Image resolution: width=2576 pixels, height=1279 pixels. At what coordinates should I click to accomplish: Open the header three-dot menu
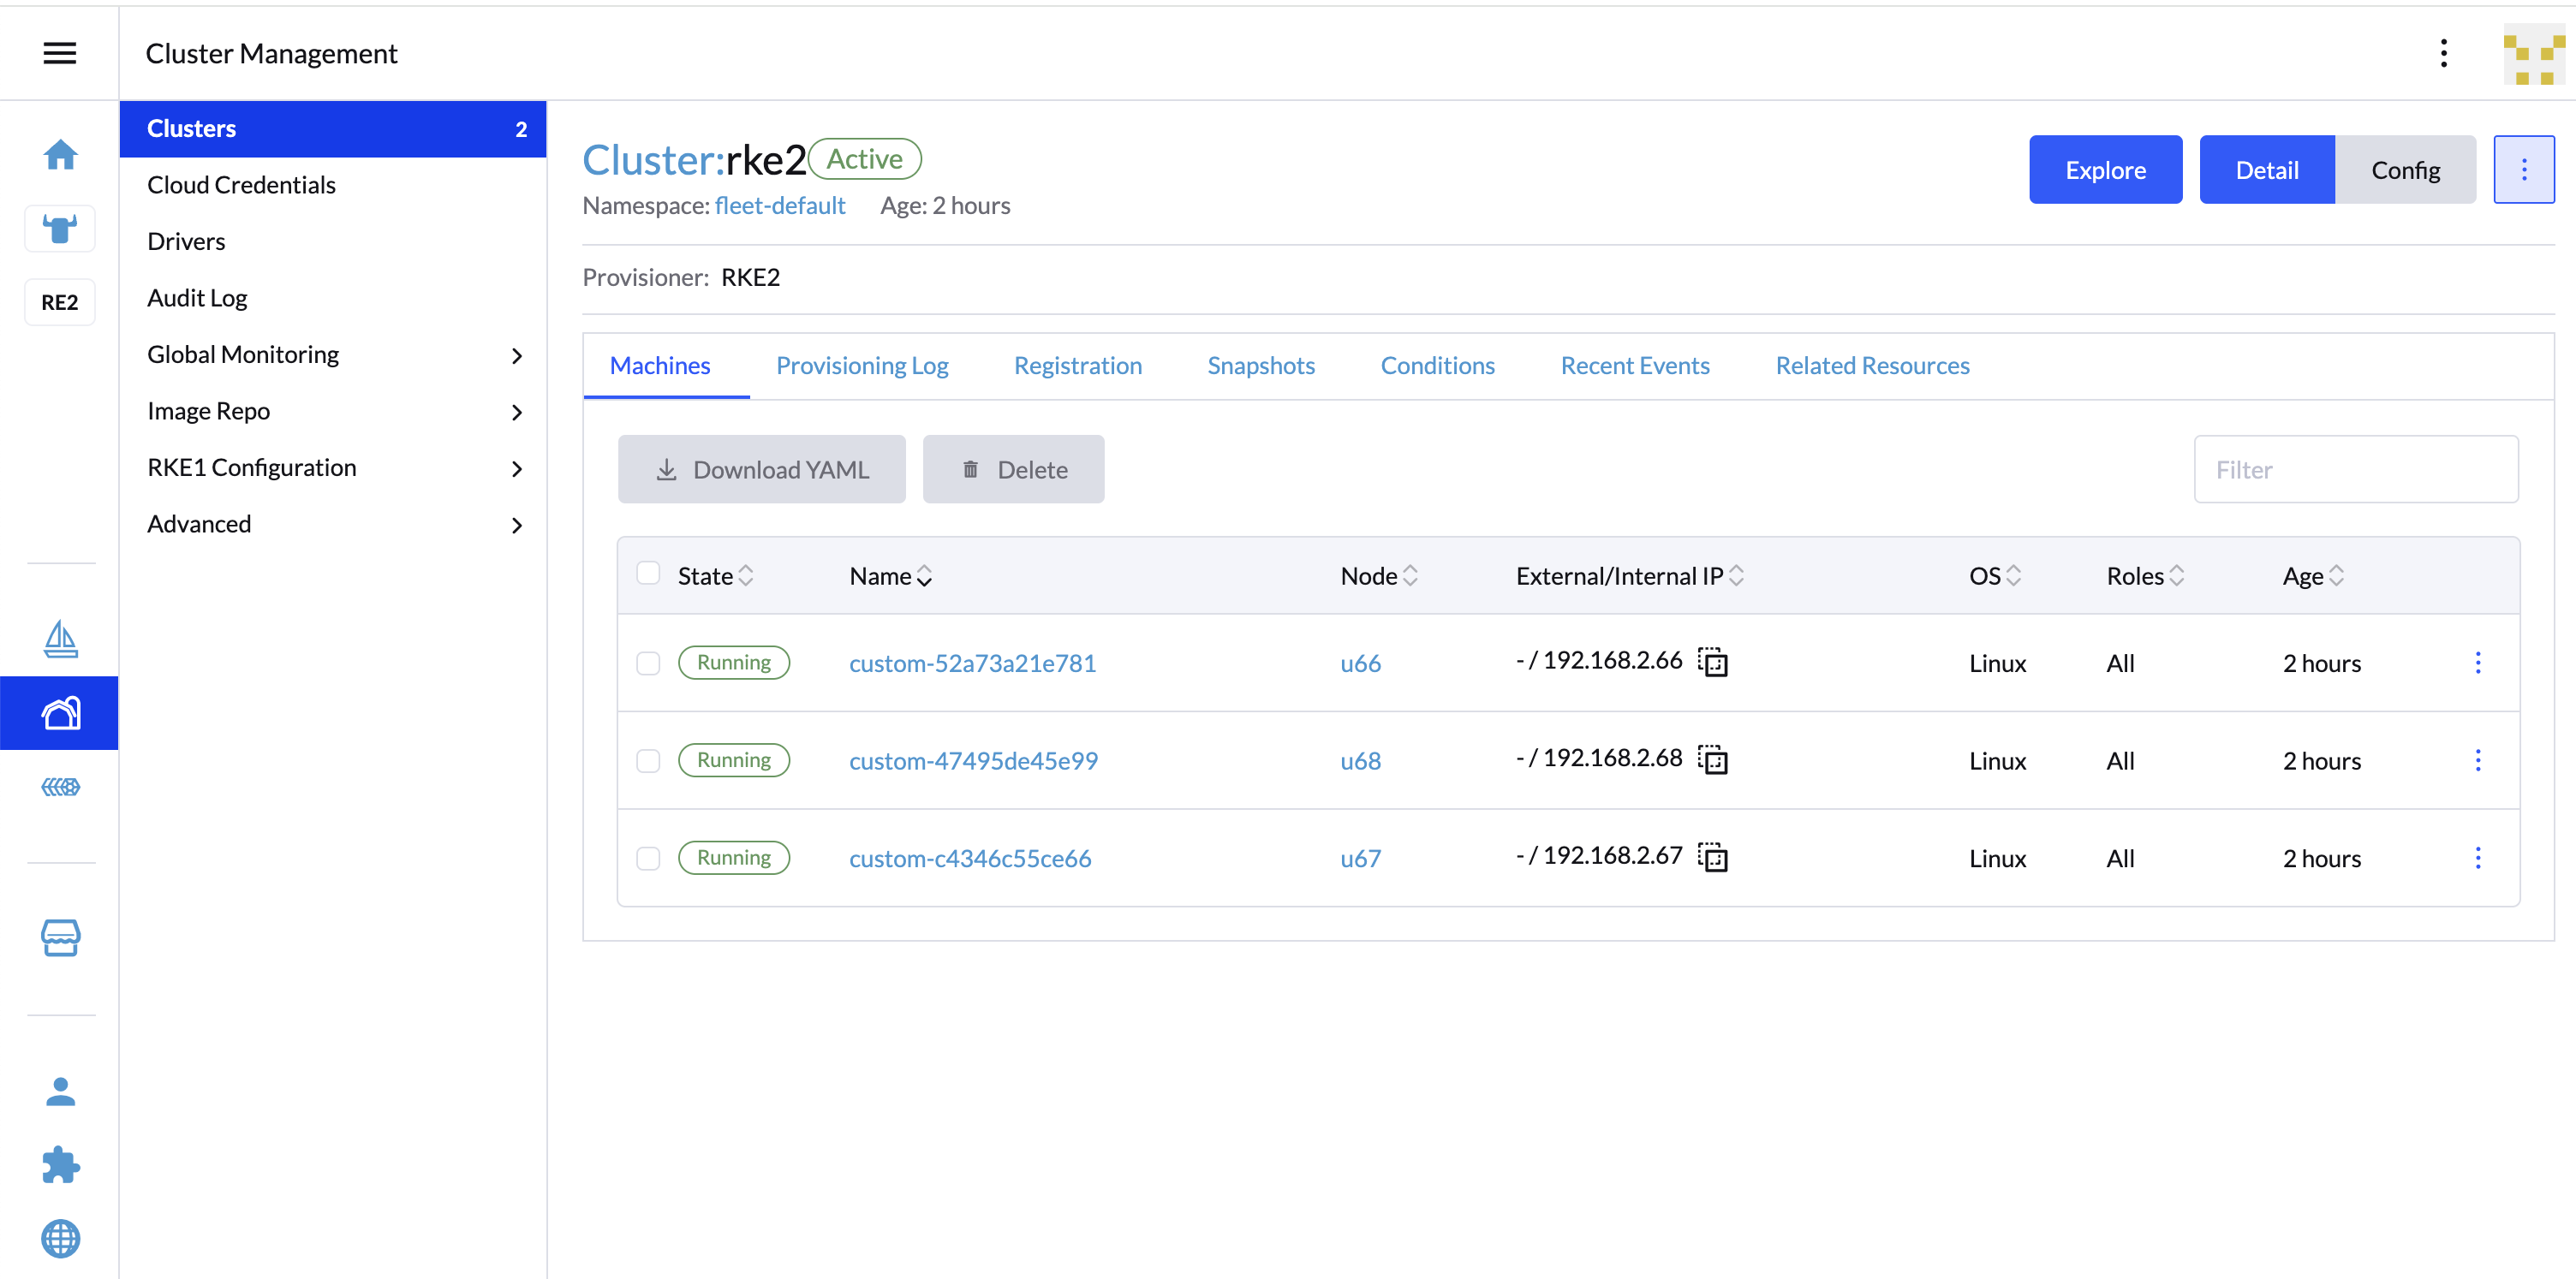[2443, 53]
